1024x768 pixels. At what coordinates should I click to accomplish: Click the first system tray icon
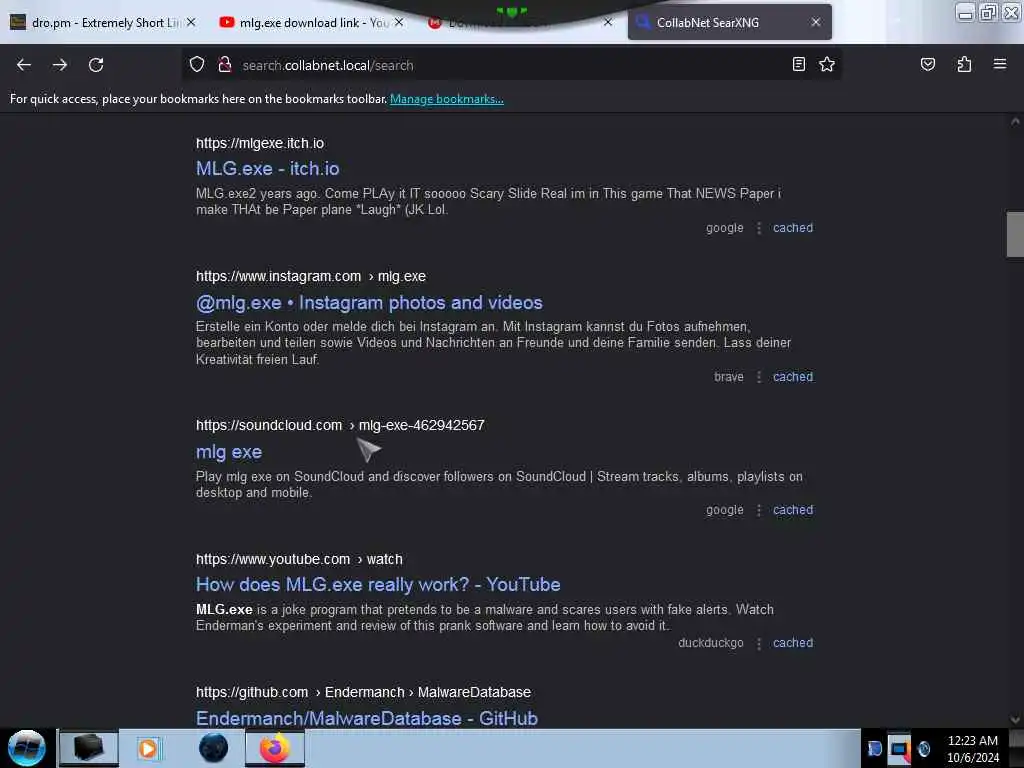point(874,748)
